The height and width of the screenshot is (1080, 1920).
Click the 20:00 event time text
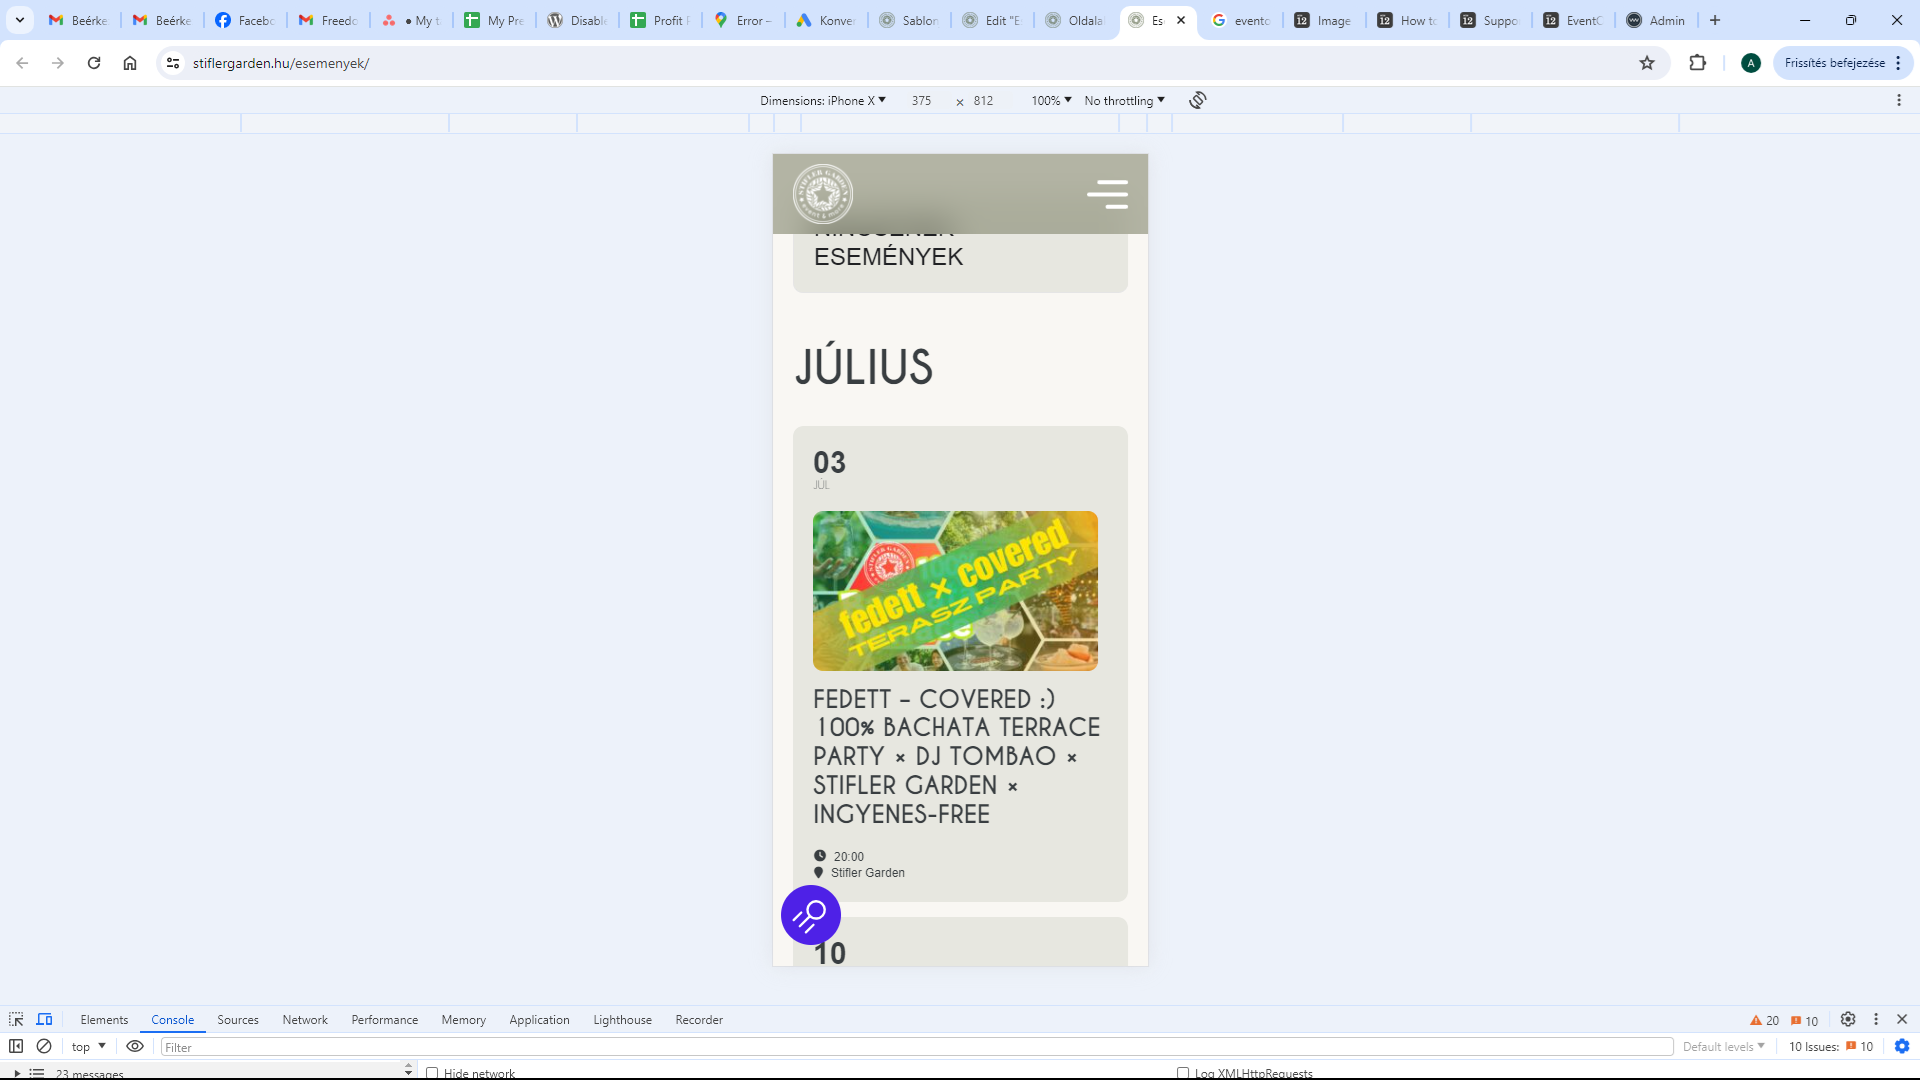[x=849, y=857]
